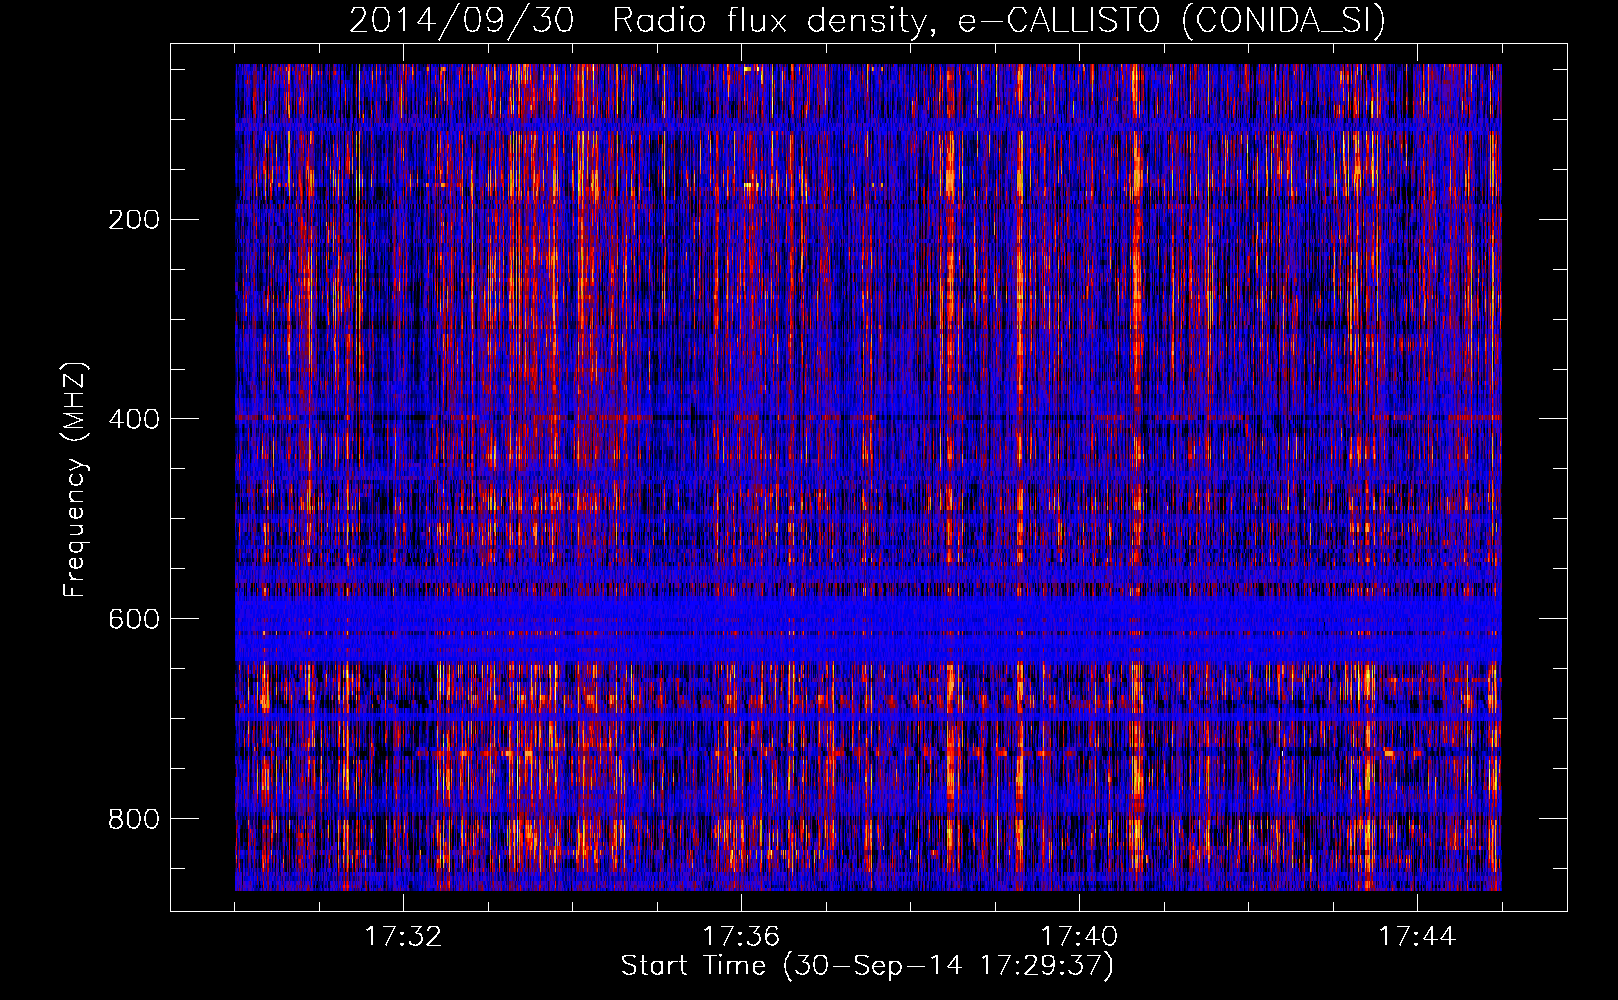Click the Frequency (MHZ) axis label
The height and width of the screenshot is (1000, 1618).
75,479
